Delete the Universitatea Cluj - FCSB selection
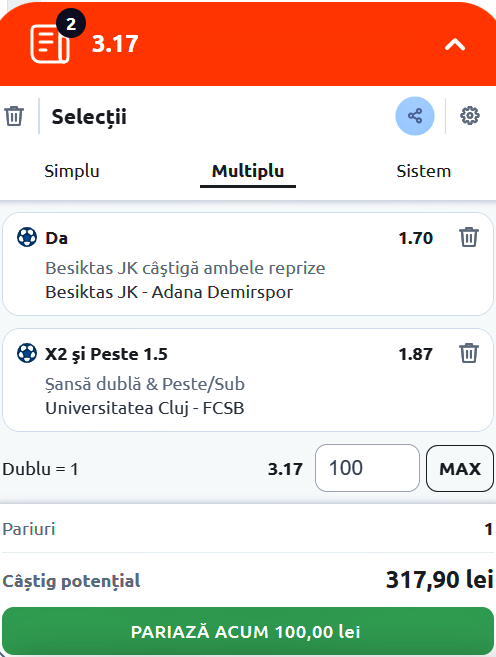 click(x=469, y=353)
